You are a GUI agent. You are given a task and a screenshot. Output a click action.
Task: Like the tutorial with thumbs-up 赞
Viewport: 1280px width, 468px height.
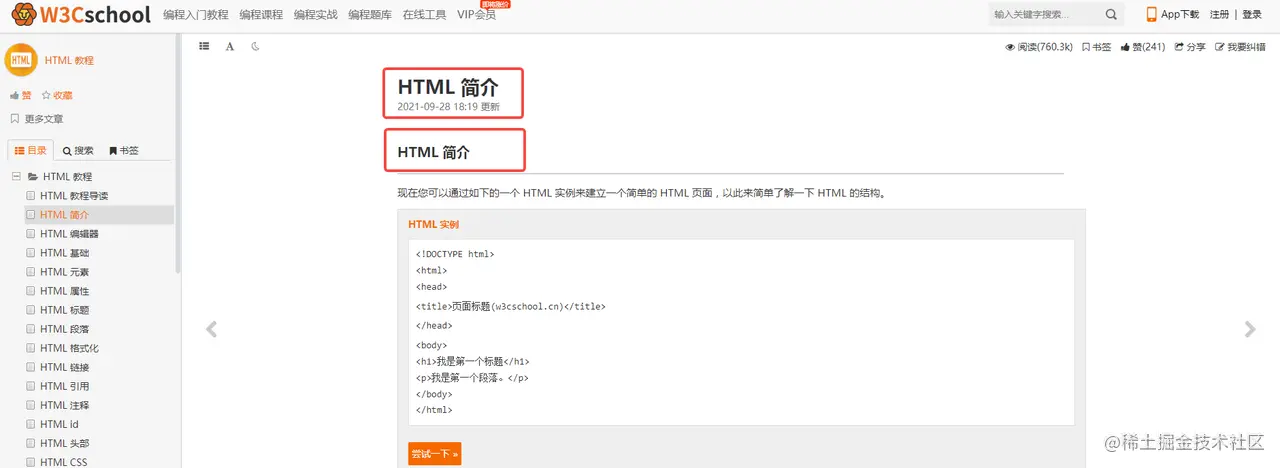[x=20, y=95]
